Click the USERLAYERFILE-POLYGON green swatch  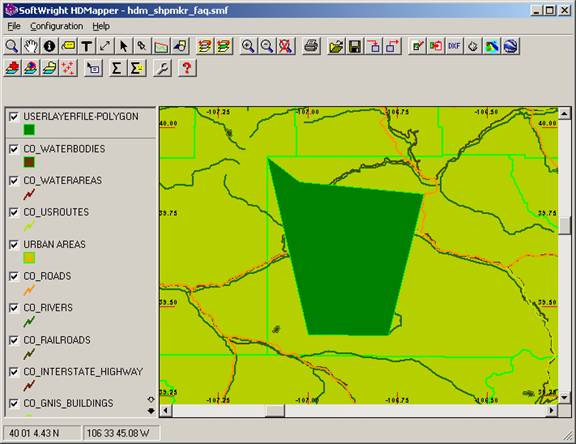pos(29,130)
